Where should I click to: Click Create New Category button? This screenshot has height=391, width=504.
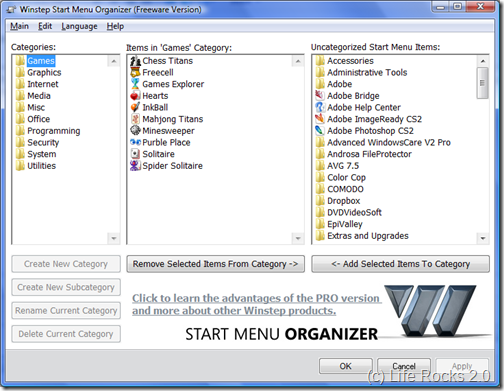pyautogui.click(x=66, y=264)
